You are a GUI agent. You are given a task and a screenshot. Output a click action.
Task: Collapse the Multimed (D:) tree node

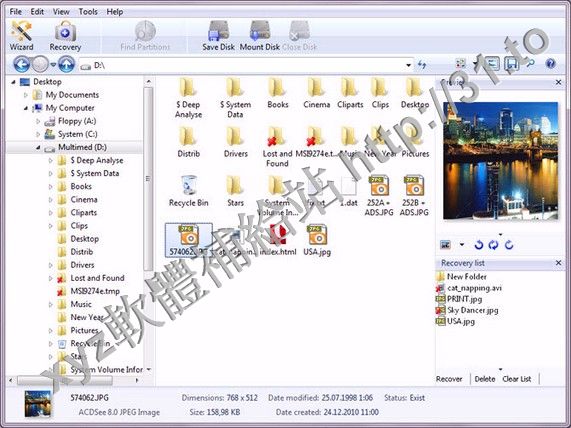pyautogui.click(x=38, y=148)
